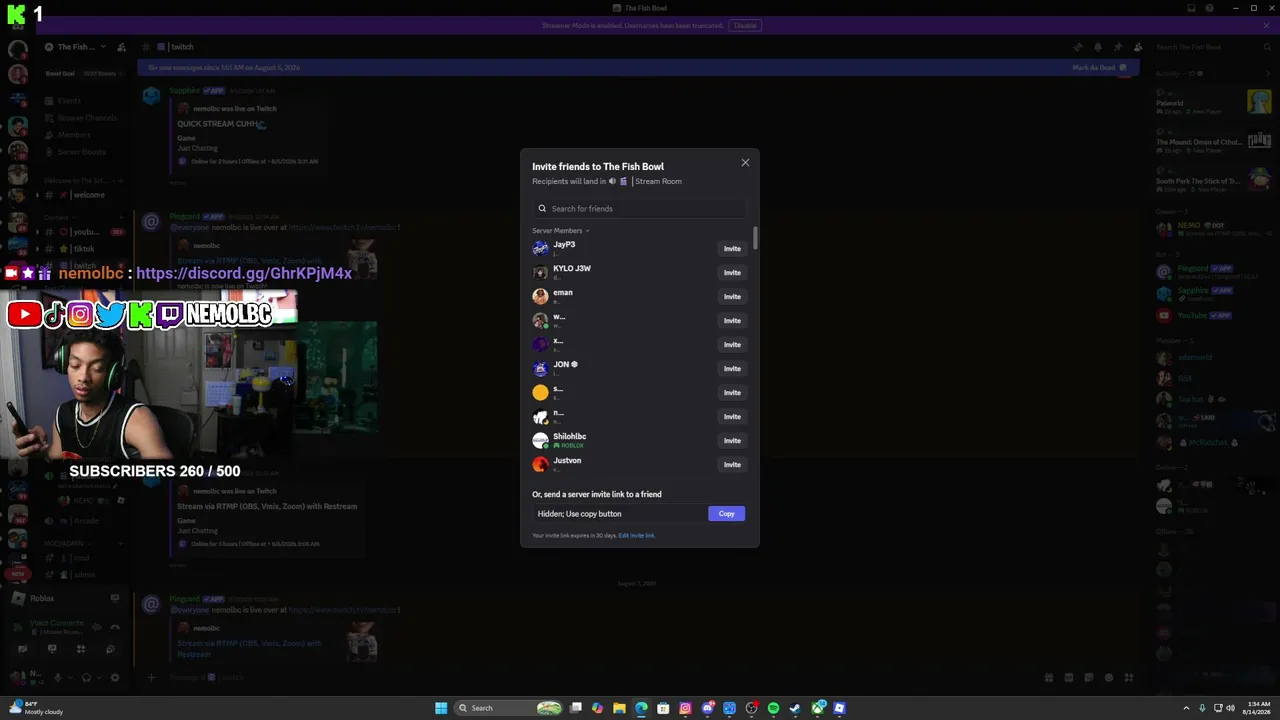The image size is (1280, 720).
Task: Expand the Server Members dropdown
Action: pyautogui.click(x=561, y=231)
